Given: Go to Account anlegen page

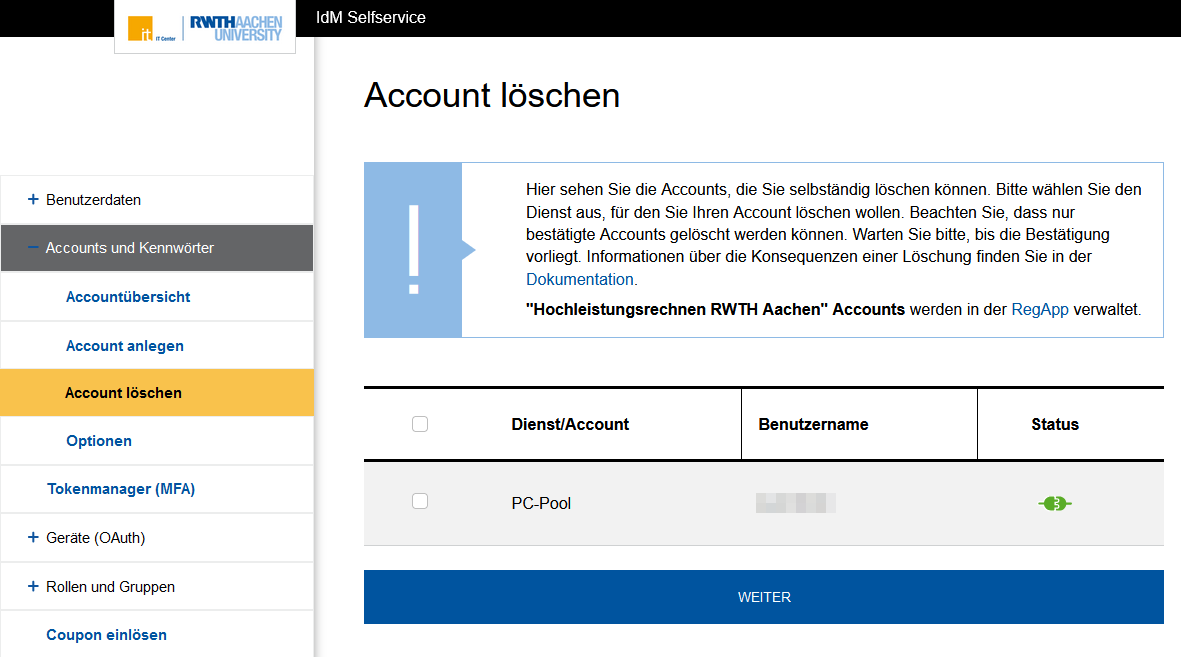Looking at the screenshot, I should [125, 346].
